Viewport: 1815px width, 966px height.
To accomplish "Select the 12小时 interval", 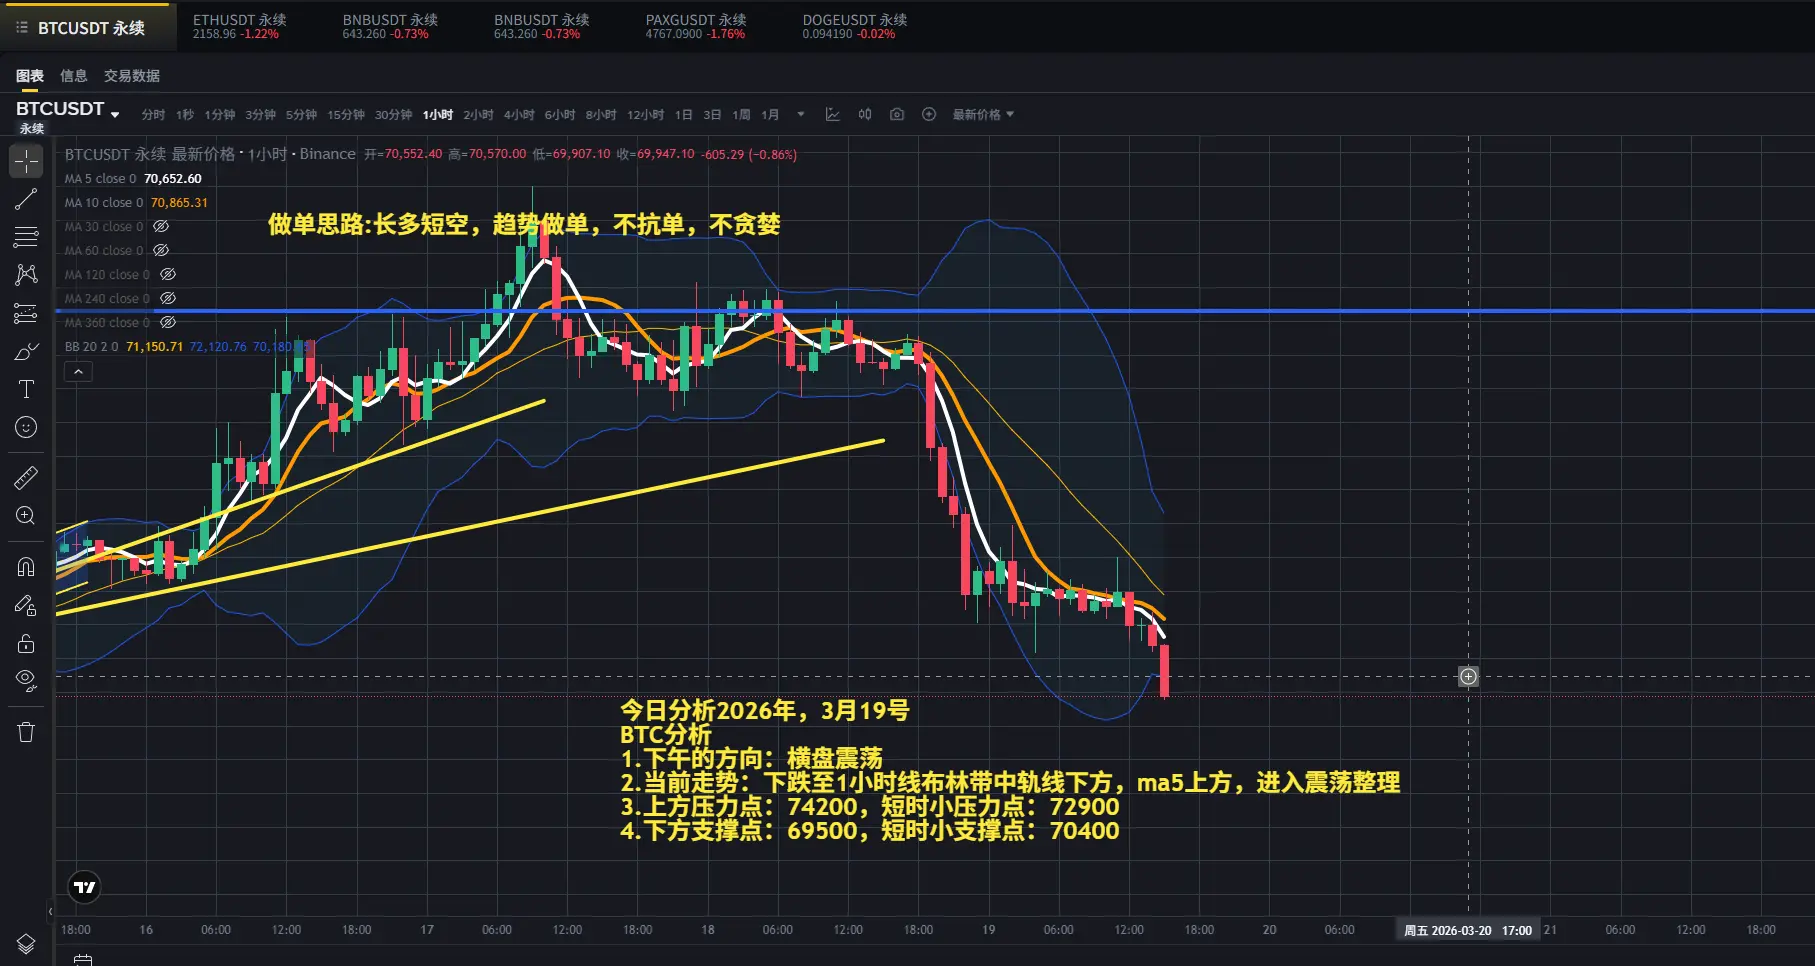I will (x=646, y=115).
